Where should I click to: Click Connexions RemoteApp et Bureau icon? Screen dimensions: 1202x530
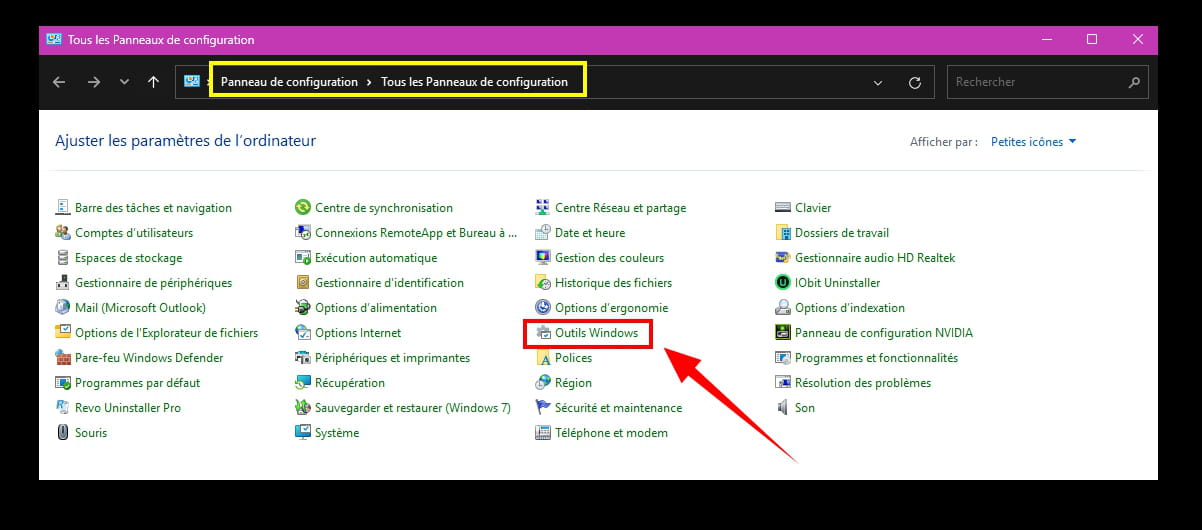(x=303, y=233)
